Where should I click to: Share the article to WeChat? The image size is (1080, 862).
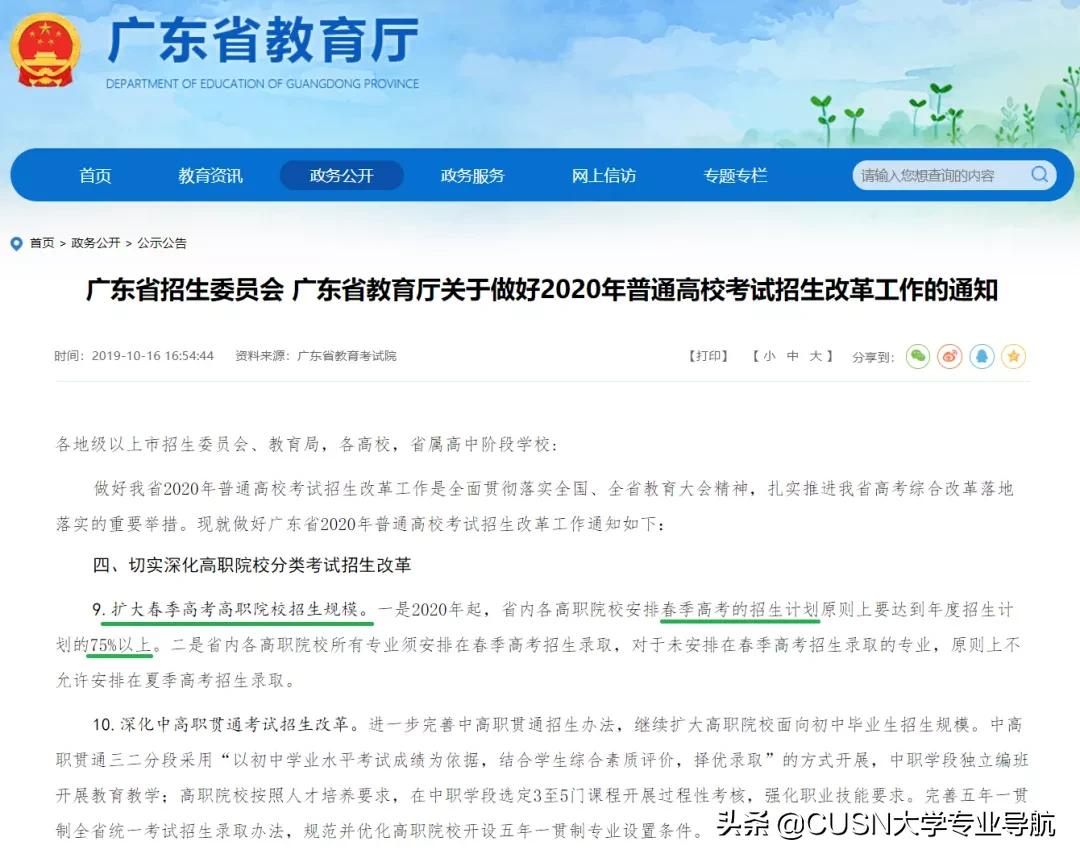(x=917, y=356)
